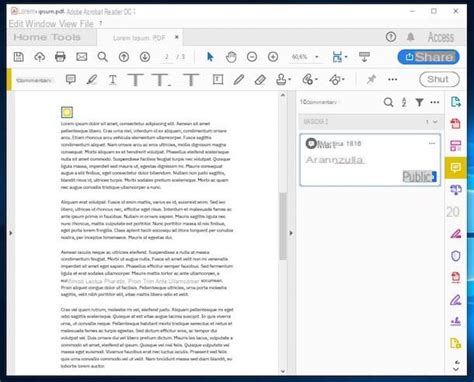Open the Martina comment options ellipsis
Viewport: 474px width, 382px height.
click(x=432, y=143)
